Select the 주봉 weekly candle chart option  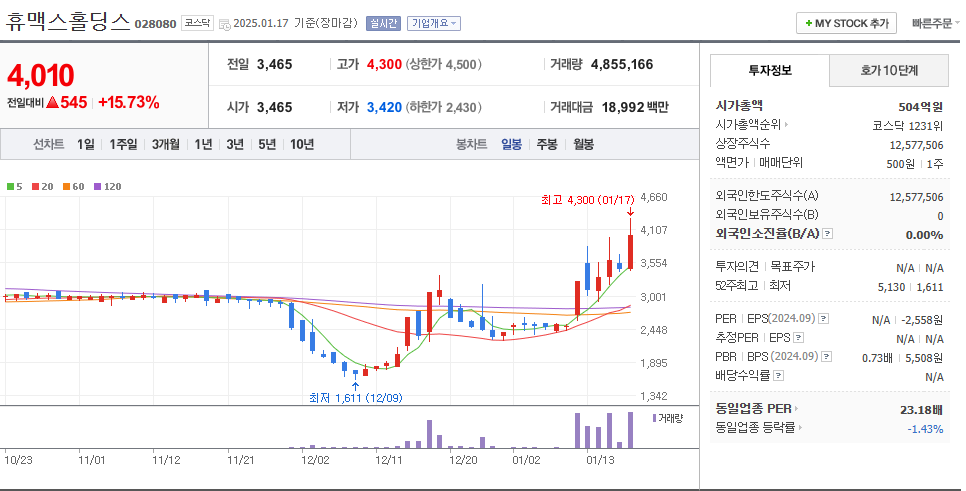coord(547,144)
